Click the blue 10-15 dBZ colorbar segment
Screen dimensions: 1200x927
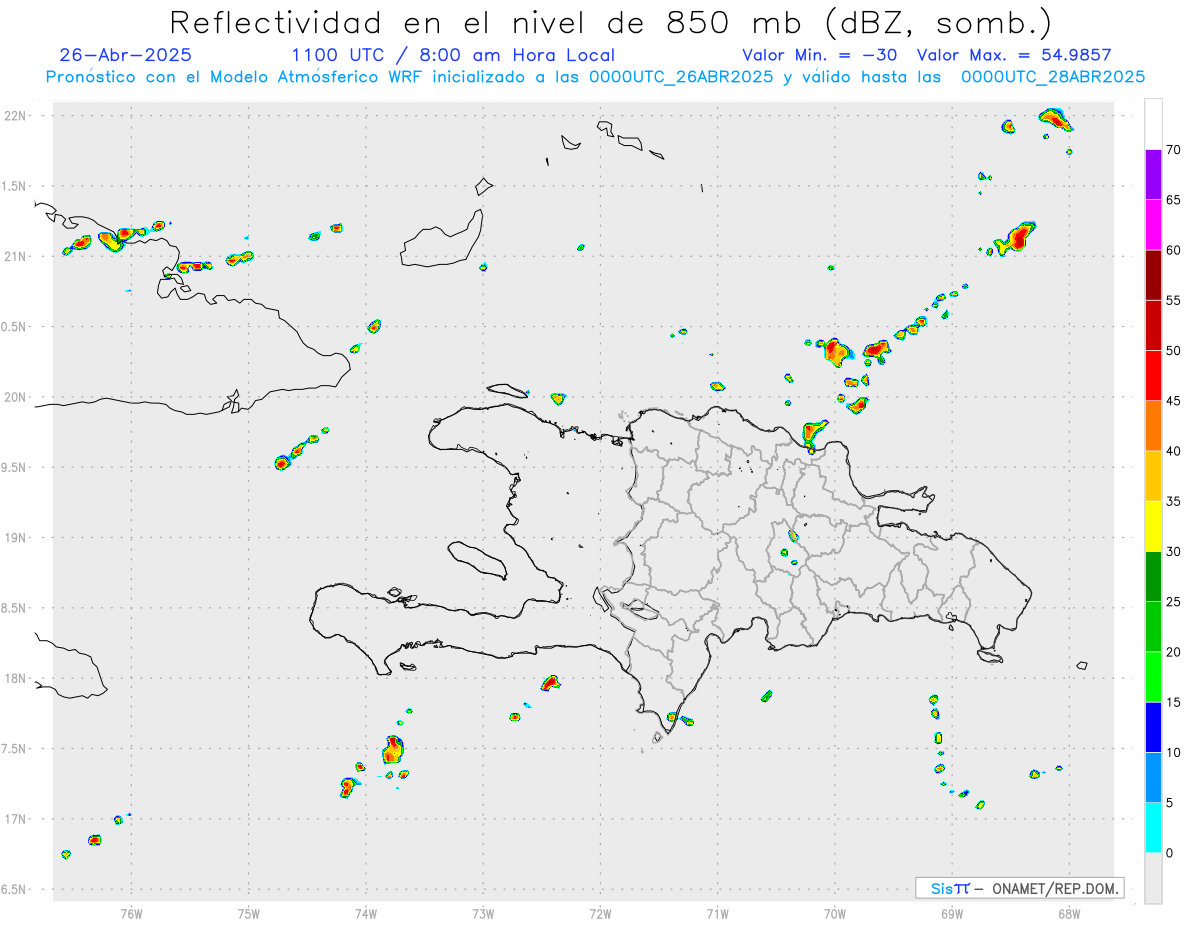(1153, 727)
